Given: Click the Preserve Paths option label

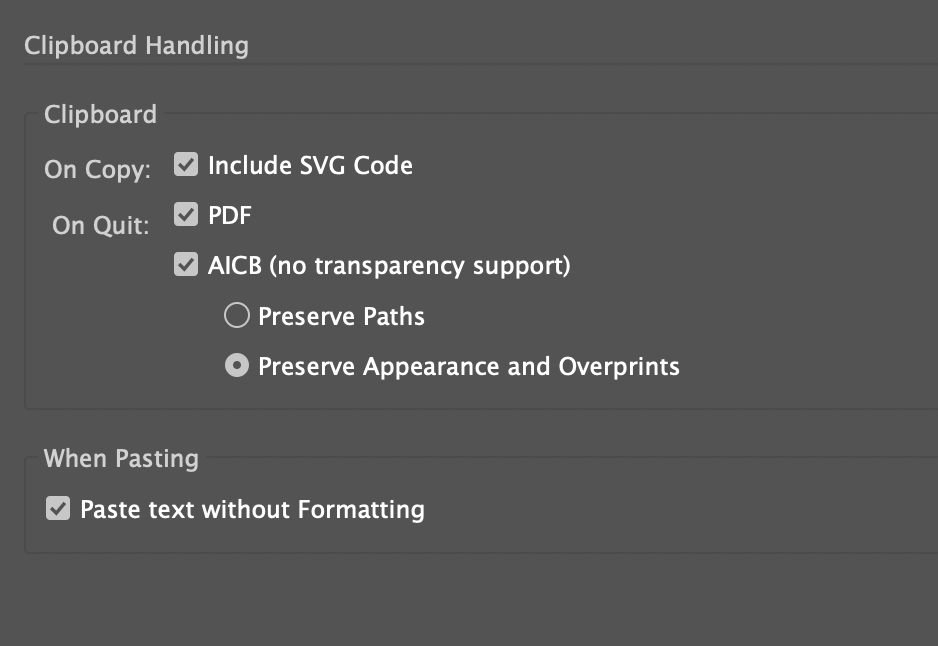Looking at the screenshot, I should 341,316.
